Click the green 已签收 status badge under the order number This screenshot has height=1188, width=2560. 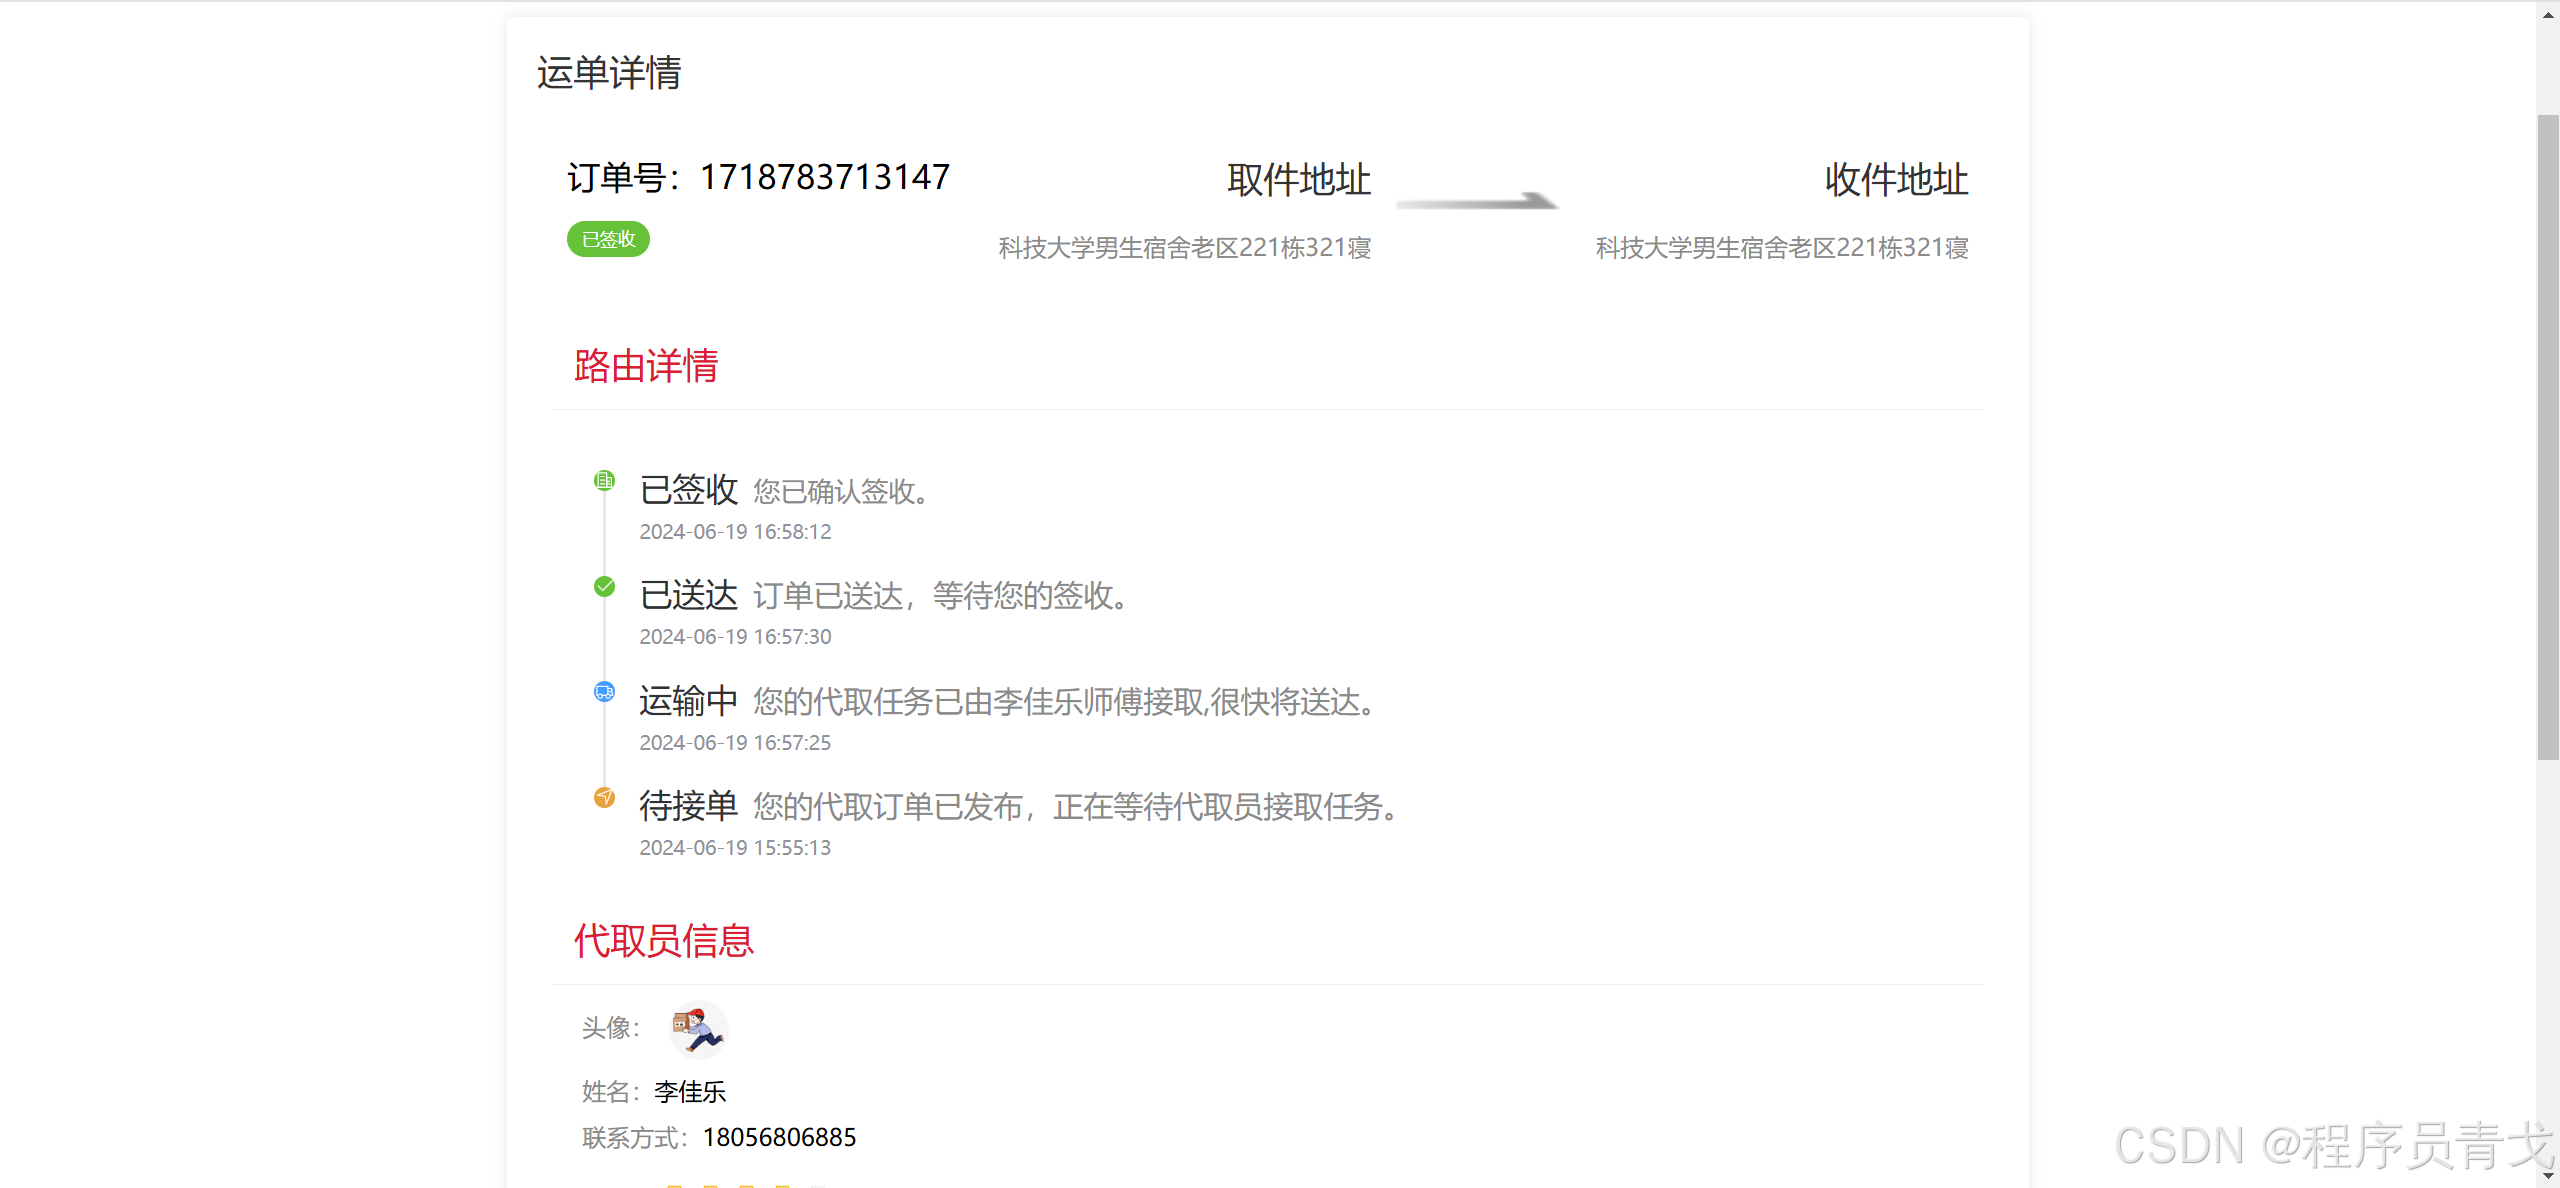pos(608,239)
